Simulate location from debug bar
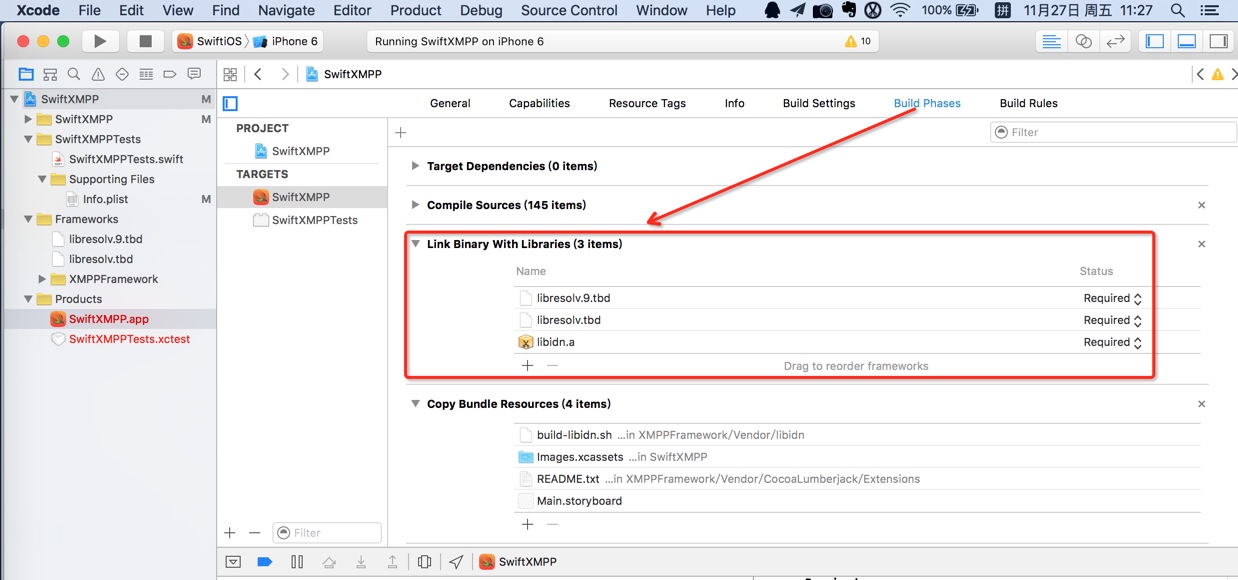 (456, 562)
